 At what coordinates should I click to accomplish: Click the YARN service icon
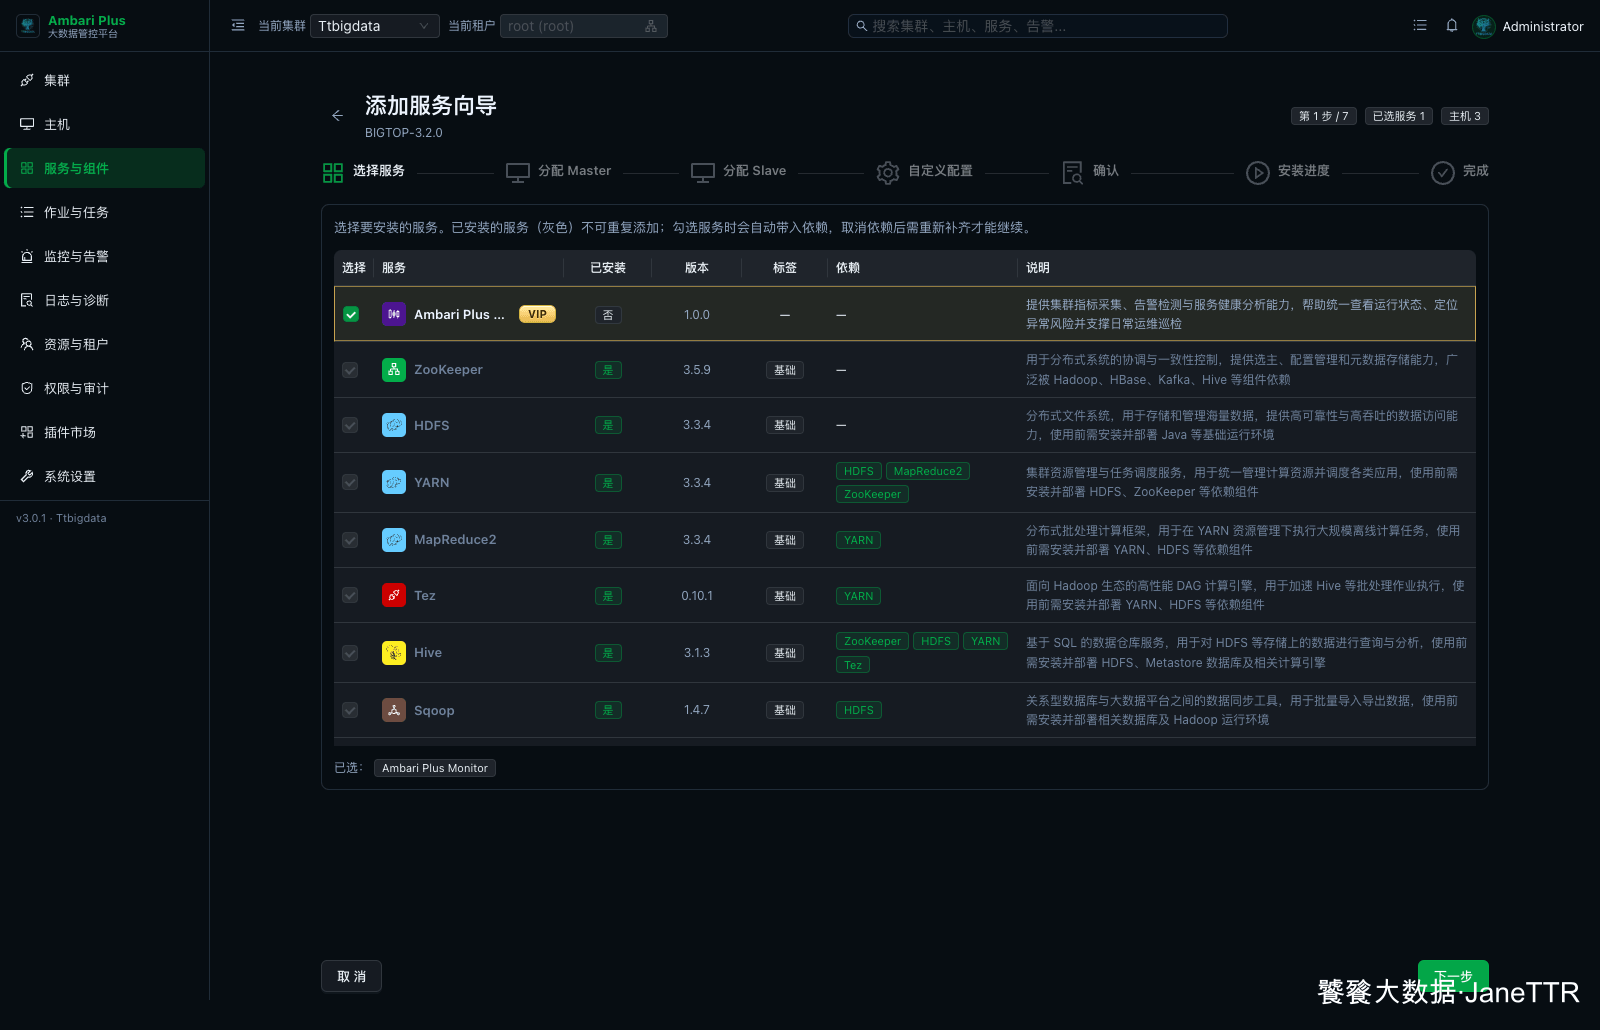[x=394, y=482]
